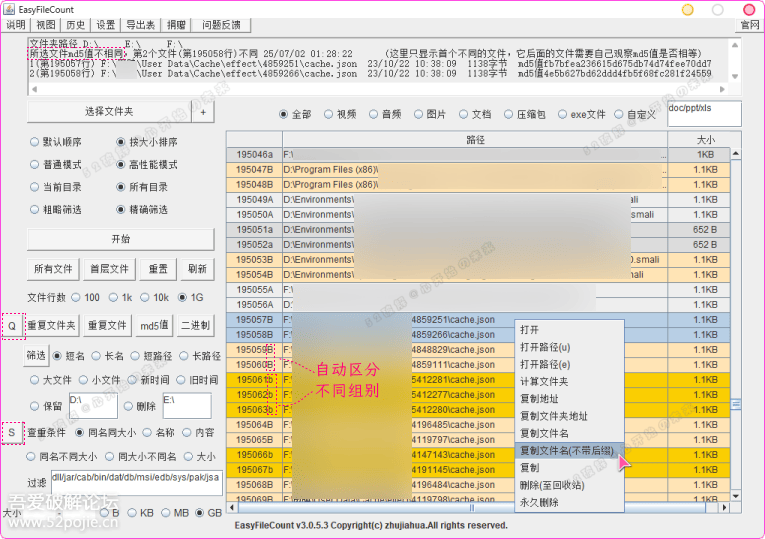
Task: Select the 同名同大小 condition
Action: point(105,433)
